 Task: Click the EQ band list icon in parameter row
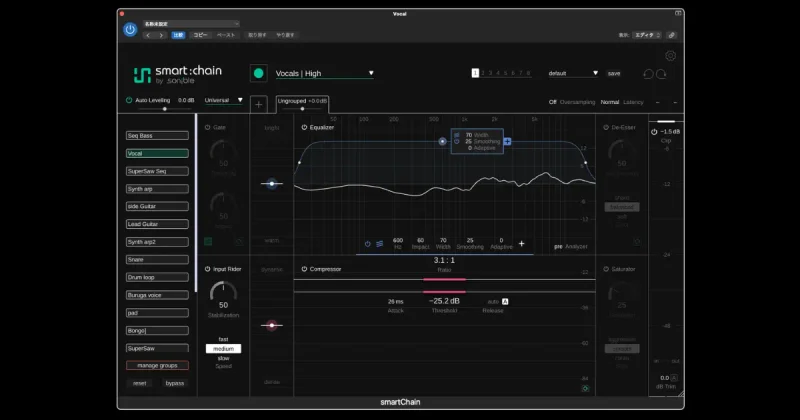point(380,244)
